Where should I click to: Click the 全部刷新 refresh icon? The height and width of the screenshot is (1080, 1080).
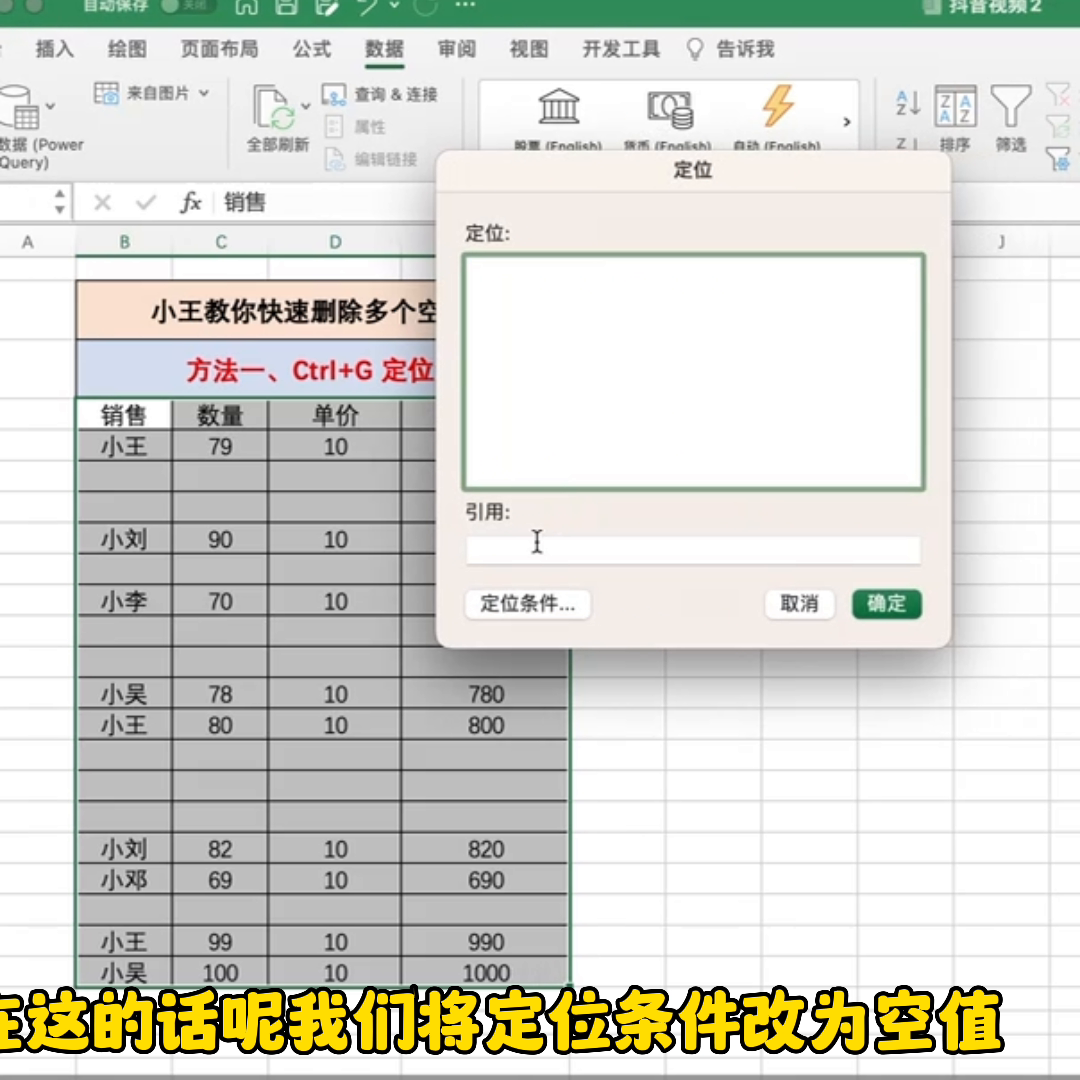272,105
